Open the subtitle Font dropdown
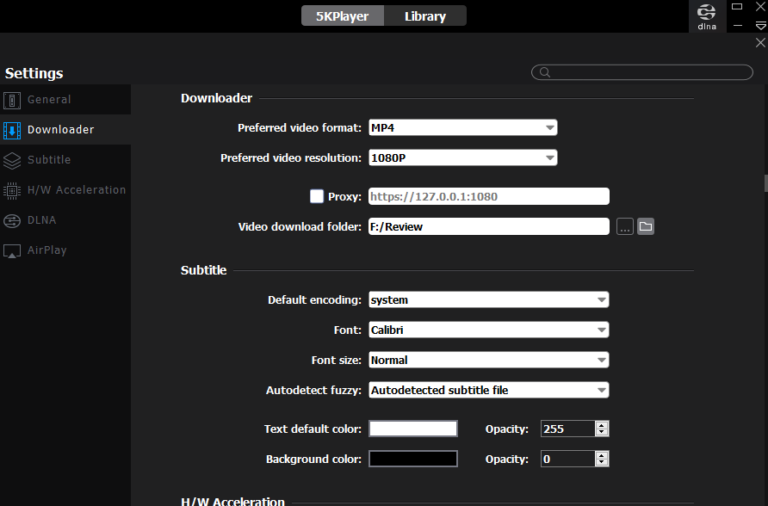The image size is (768, 506). (488, 330)
